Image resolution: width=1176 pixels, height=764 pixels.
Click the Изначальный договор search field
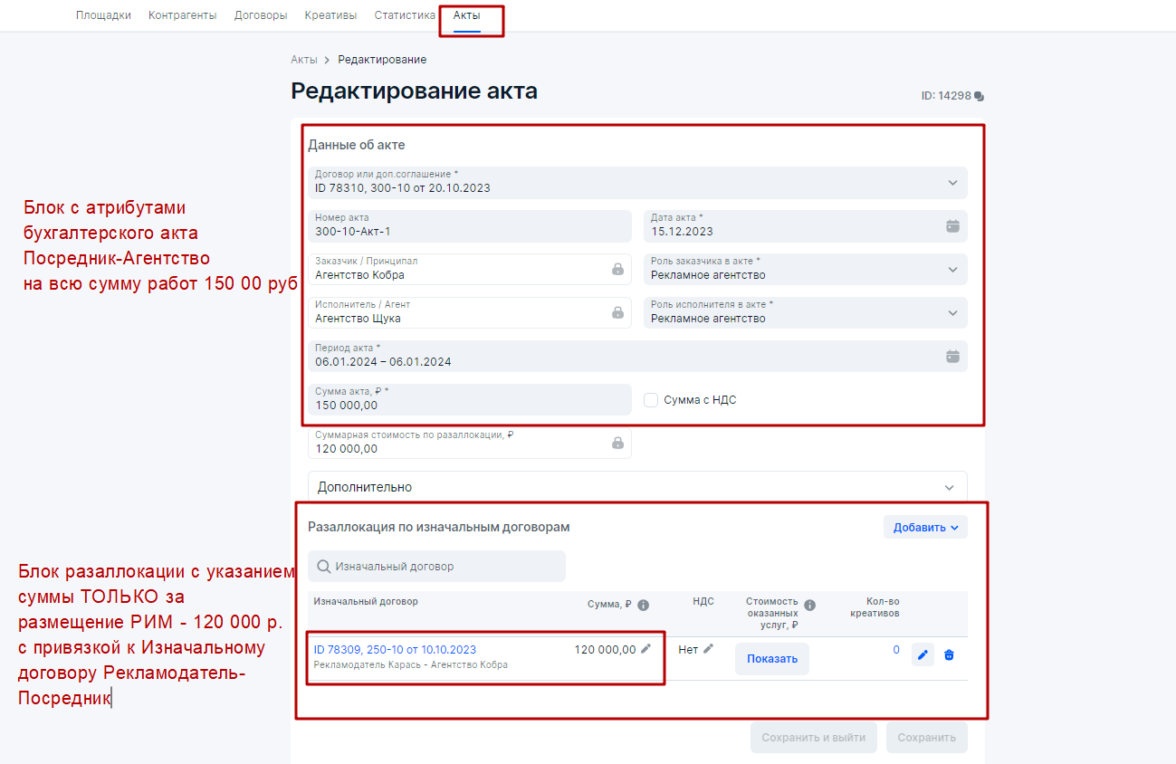[436, 566]
